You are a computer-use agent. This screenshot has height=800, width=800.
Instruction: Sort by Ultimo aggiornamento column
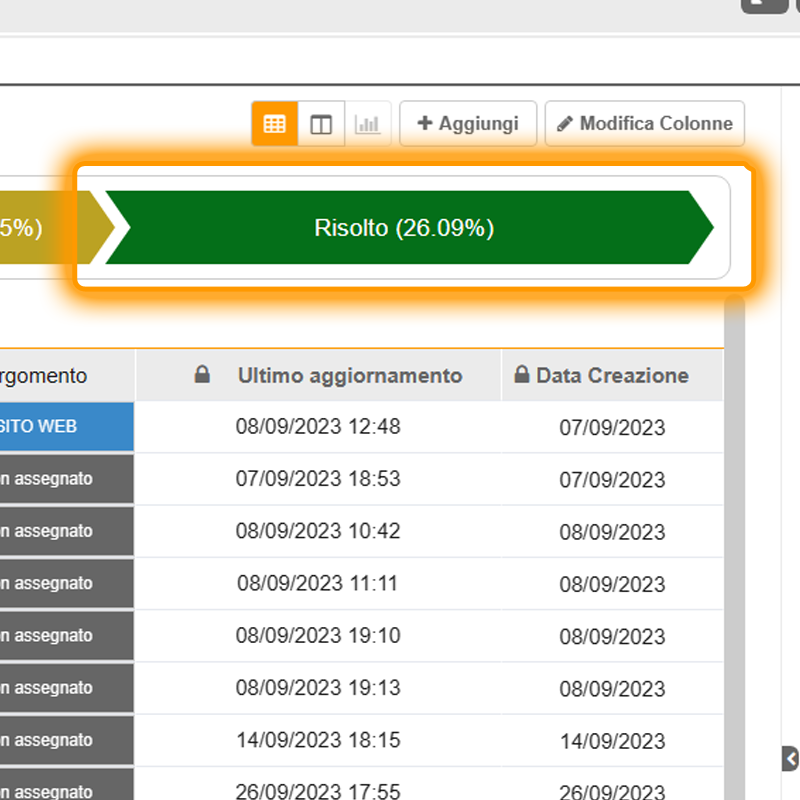pos(350,376)
